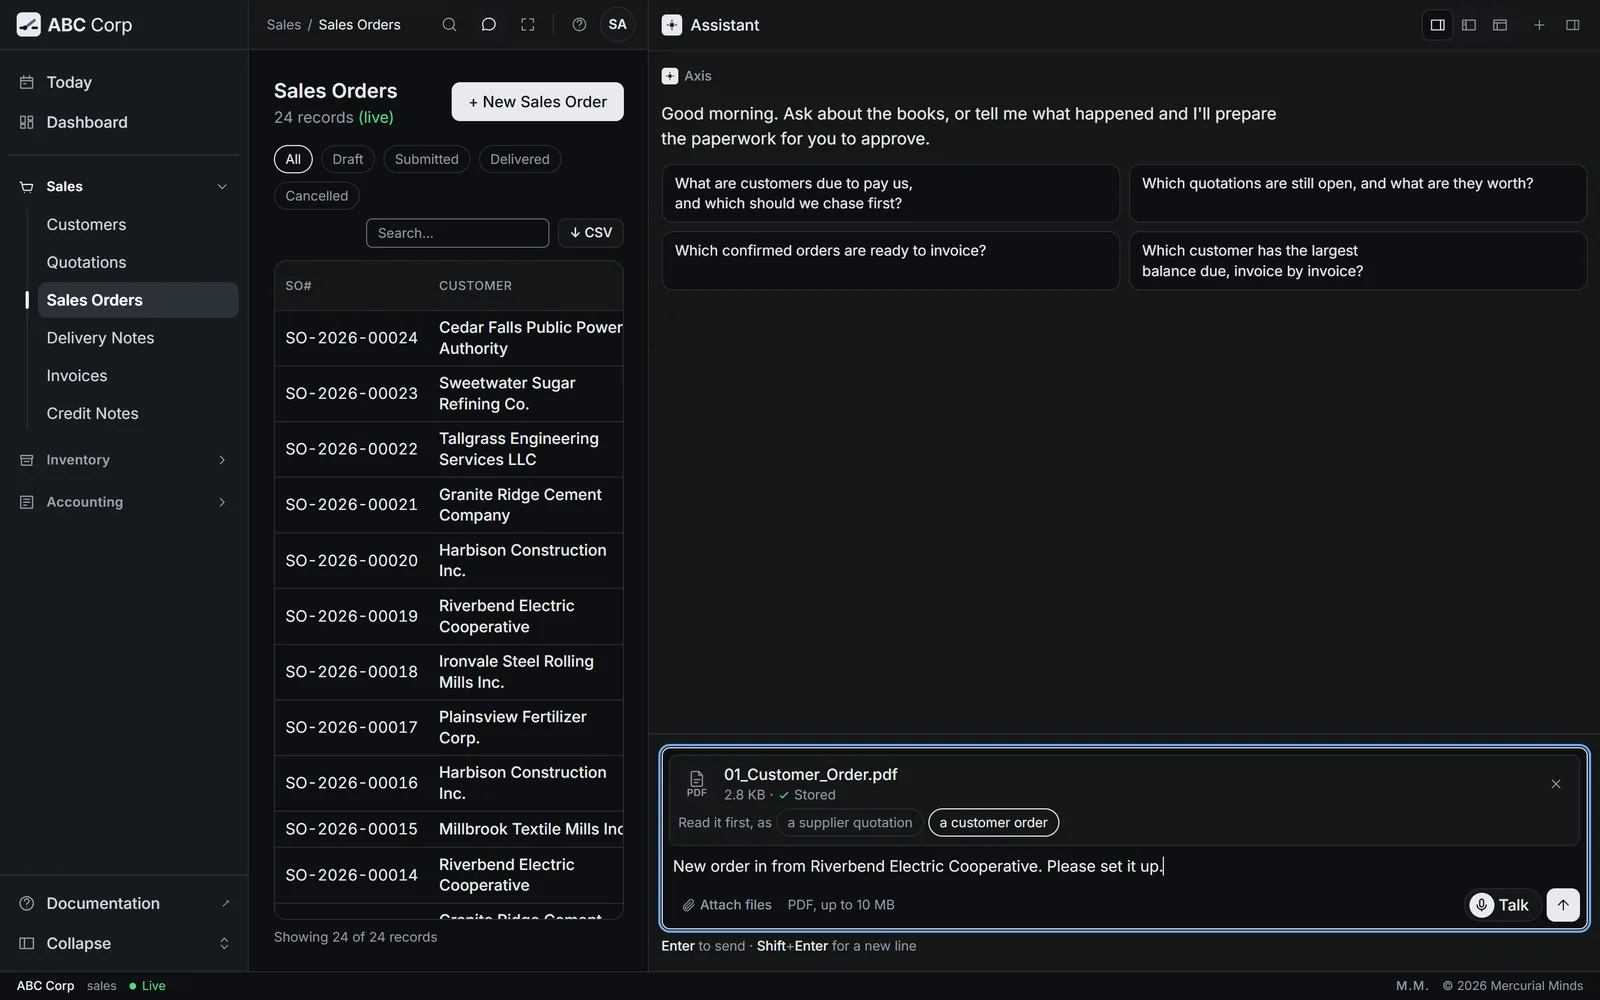Toggle the assistant panel sidebar icon at far right
Screen dimensions: 1600x1000
(x=1572, y=25)
